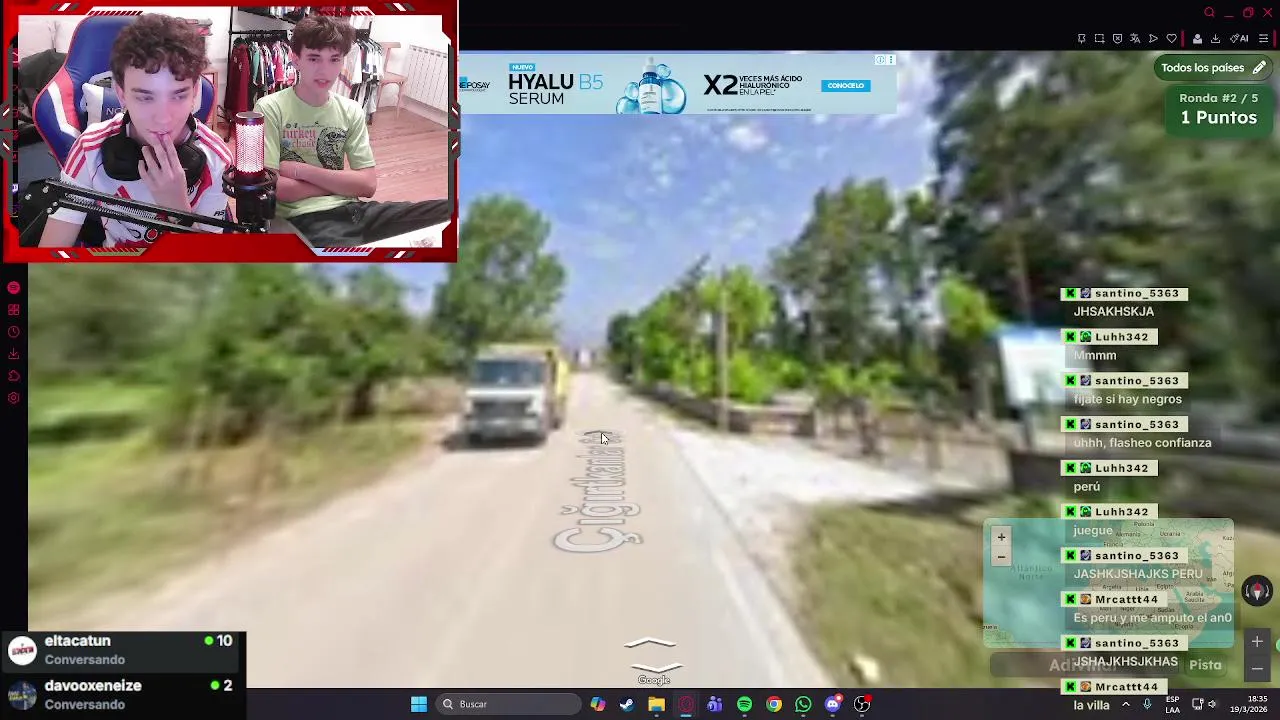
Task: Click the CONOCELO button in the ad
Action: [x=846, y=85]
